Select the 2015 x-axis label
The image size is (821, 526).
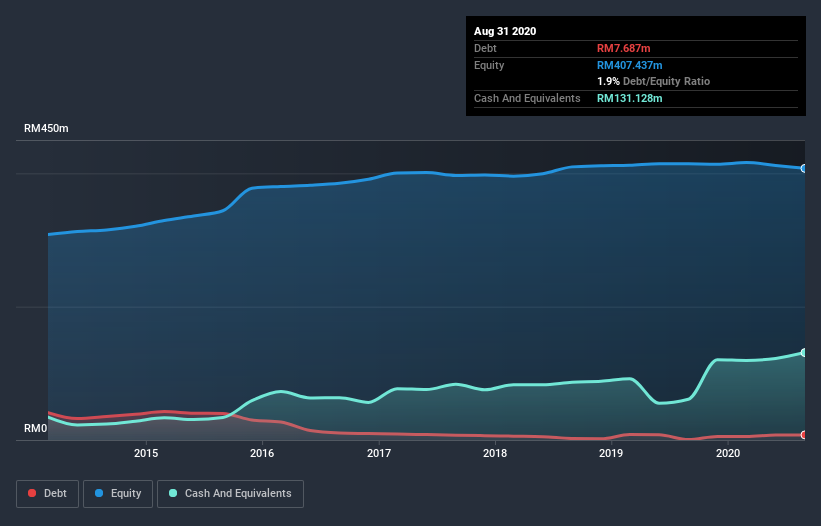[146, 453]
